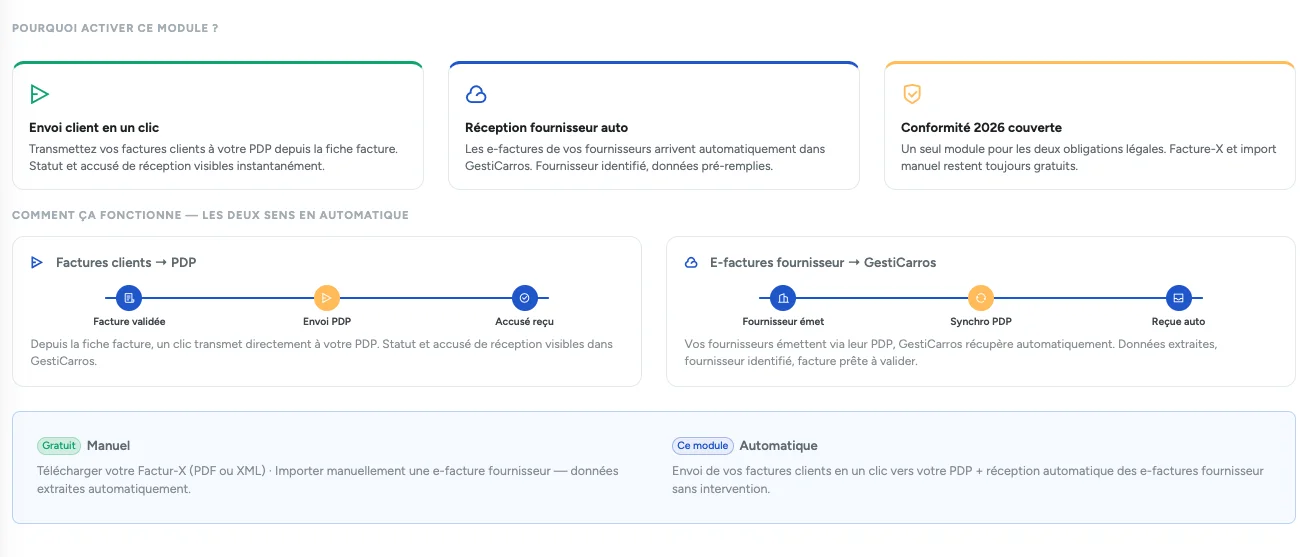Click the 'Facture validée' step circle icon
The image size is (1311, 557).
coord(129,298)
